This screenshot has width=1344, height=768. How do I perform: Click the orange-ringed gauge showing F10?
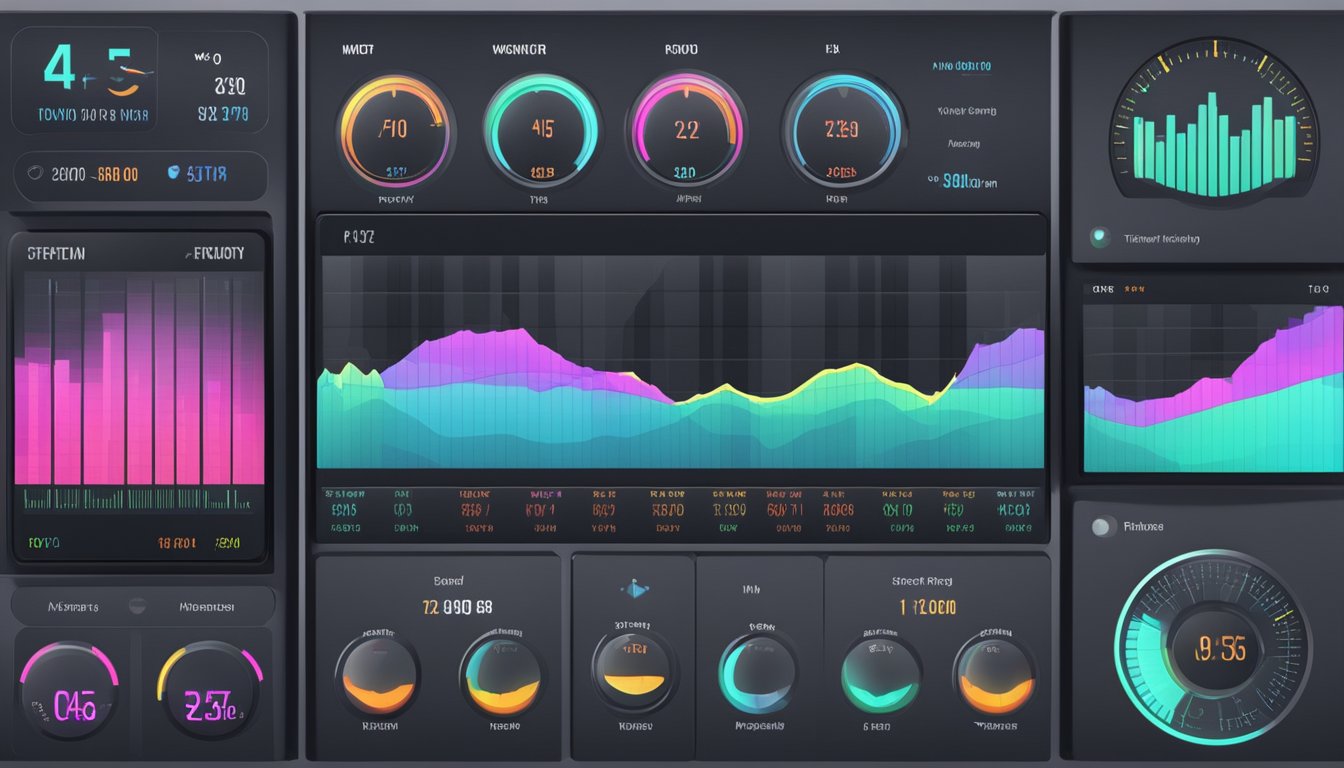pos(396,130)
